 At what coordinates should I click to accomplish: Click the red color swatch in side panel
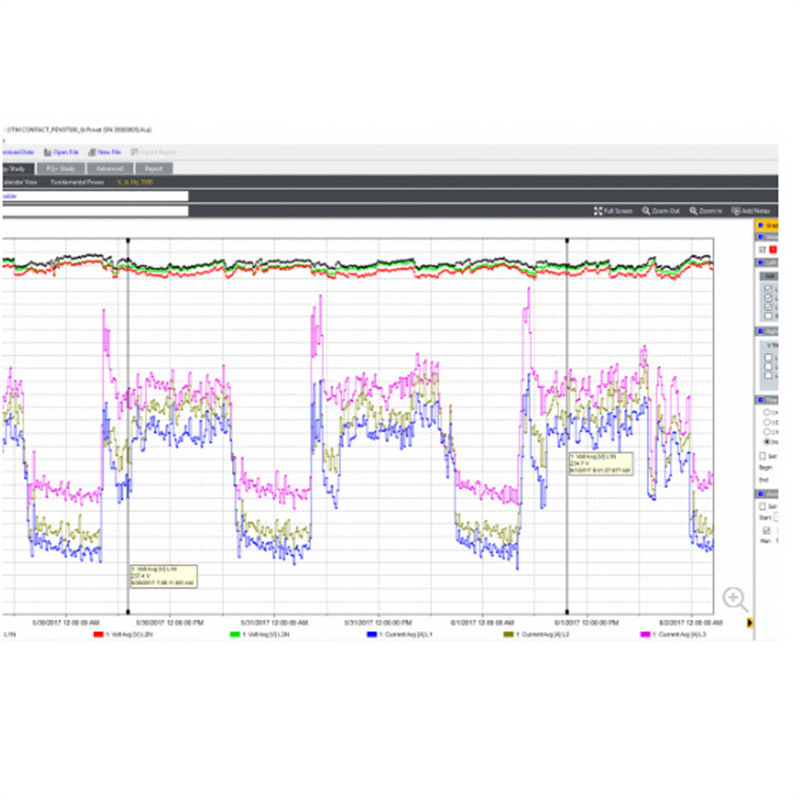773,249
